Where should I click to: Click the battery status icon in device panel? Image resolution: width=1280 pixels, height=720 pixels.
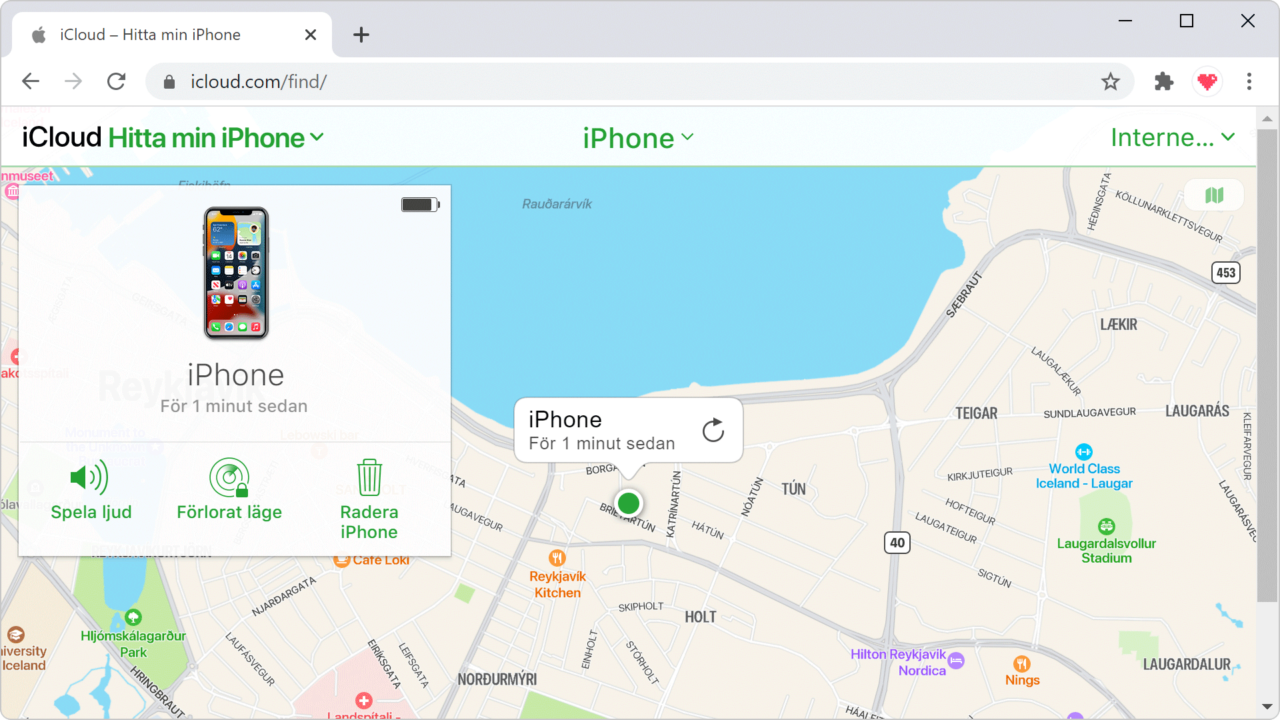click(420, 205)
